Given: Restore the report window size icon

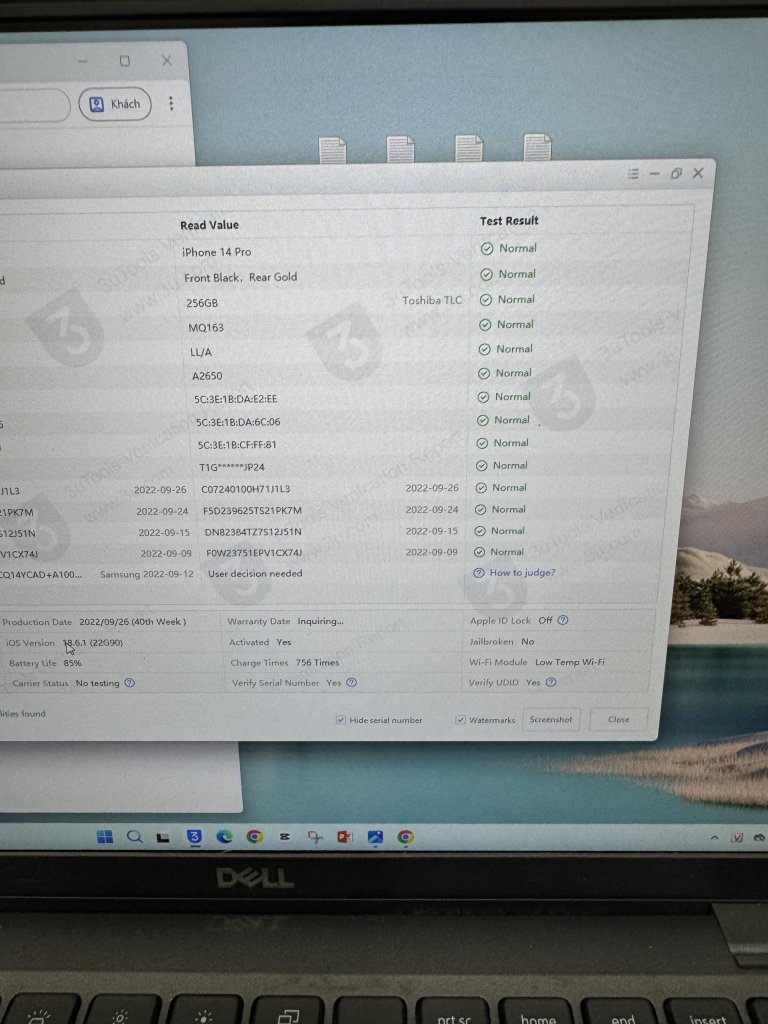Looking at the screenshot, I should click(x=676, y=173).
